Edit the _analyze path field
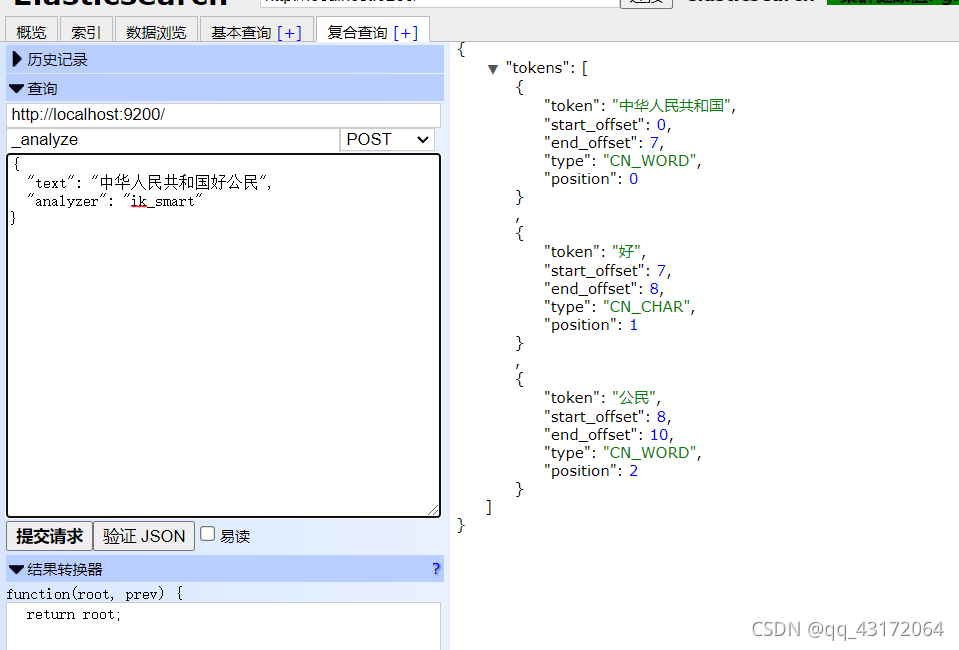 click(x=173, y=139)
